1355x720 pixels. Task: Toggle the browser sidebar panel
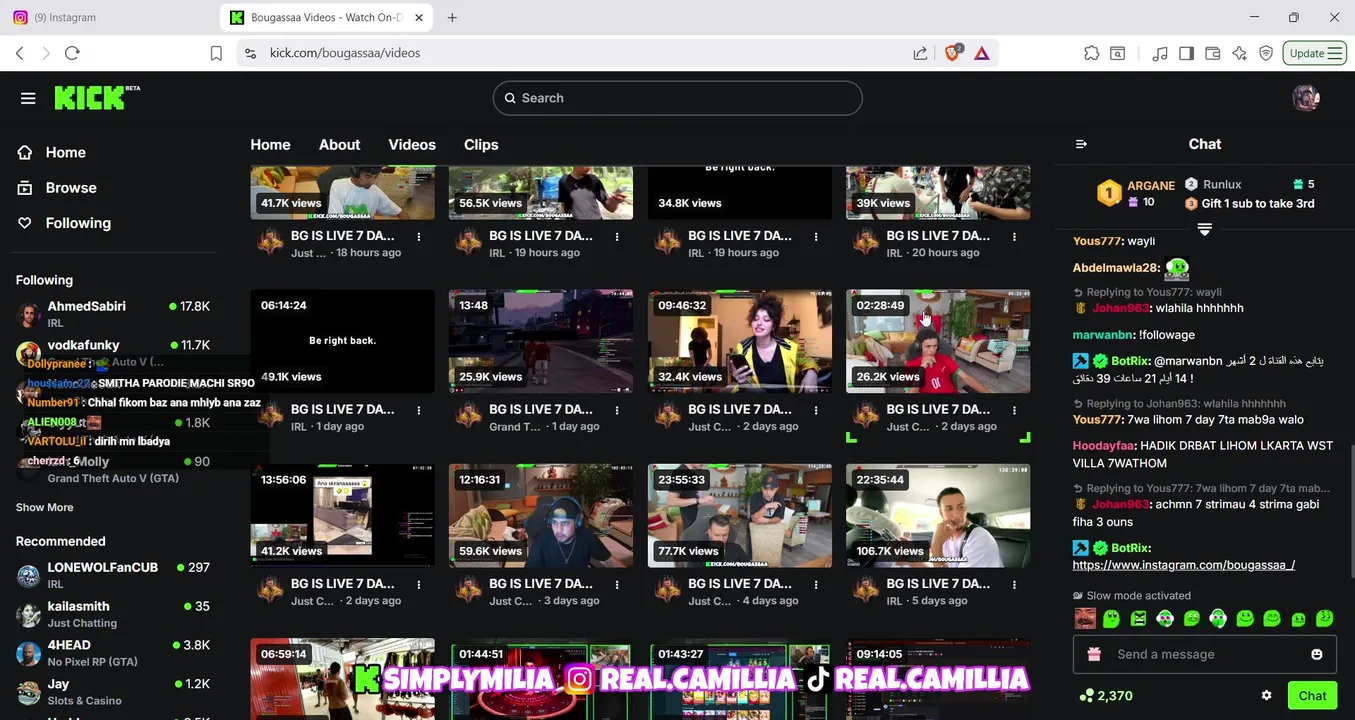(x=1186, y=53)
